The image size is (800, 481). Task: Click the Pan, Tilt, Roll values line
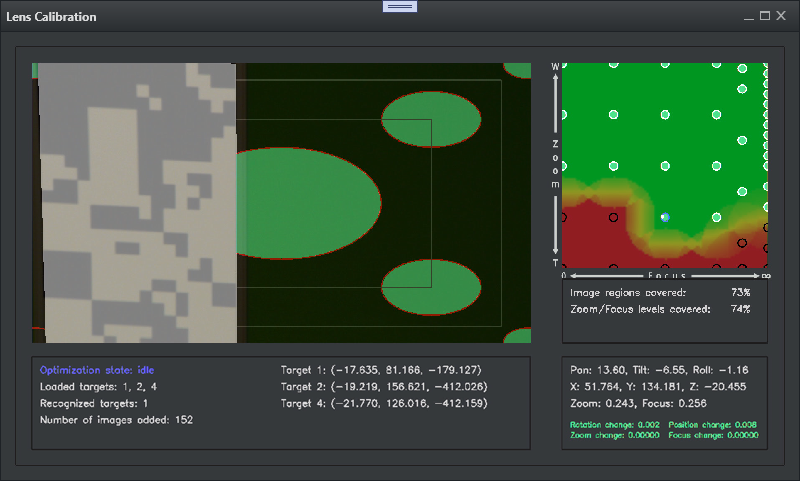pyautogui.click(x=664, y=370)
